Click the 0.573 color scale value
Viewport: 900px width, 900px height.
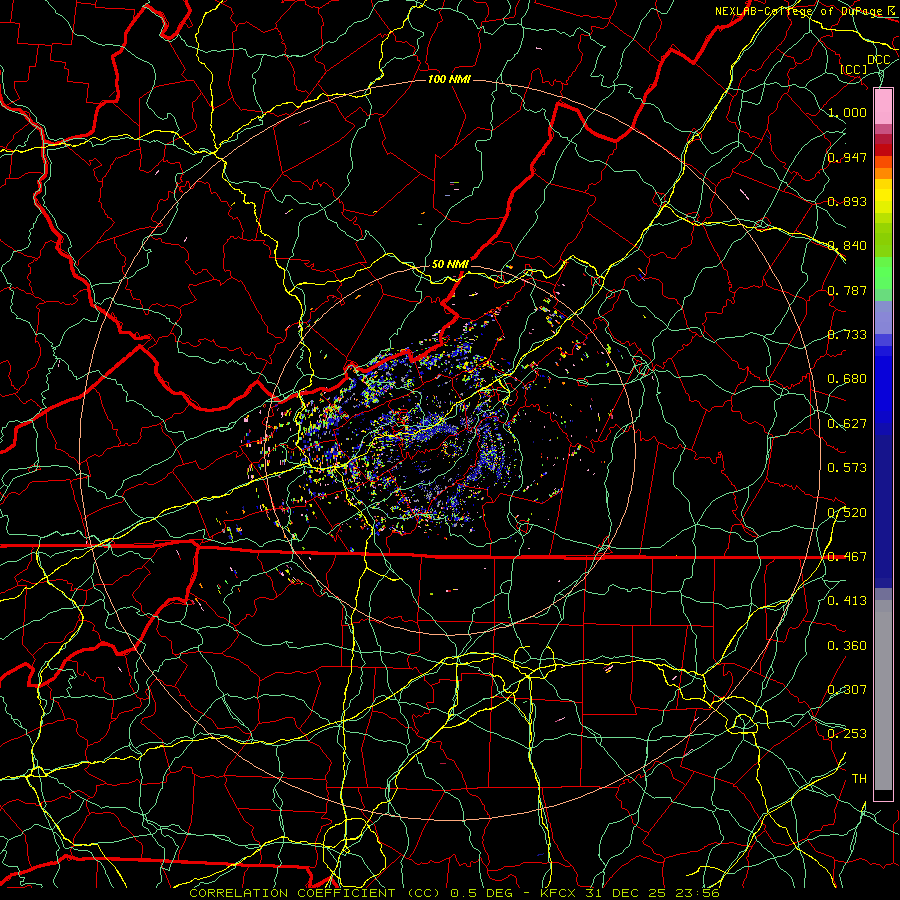[847, 468]
